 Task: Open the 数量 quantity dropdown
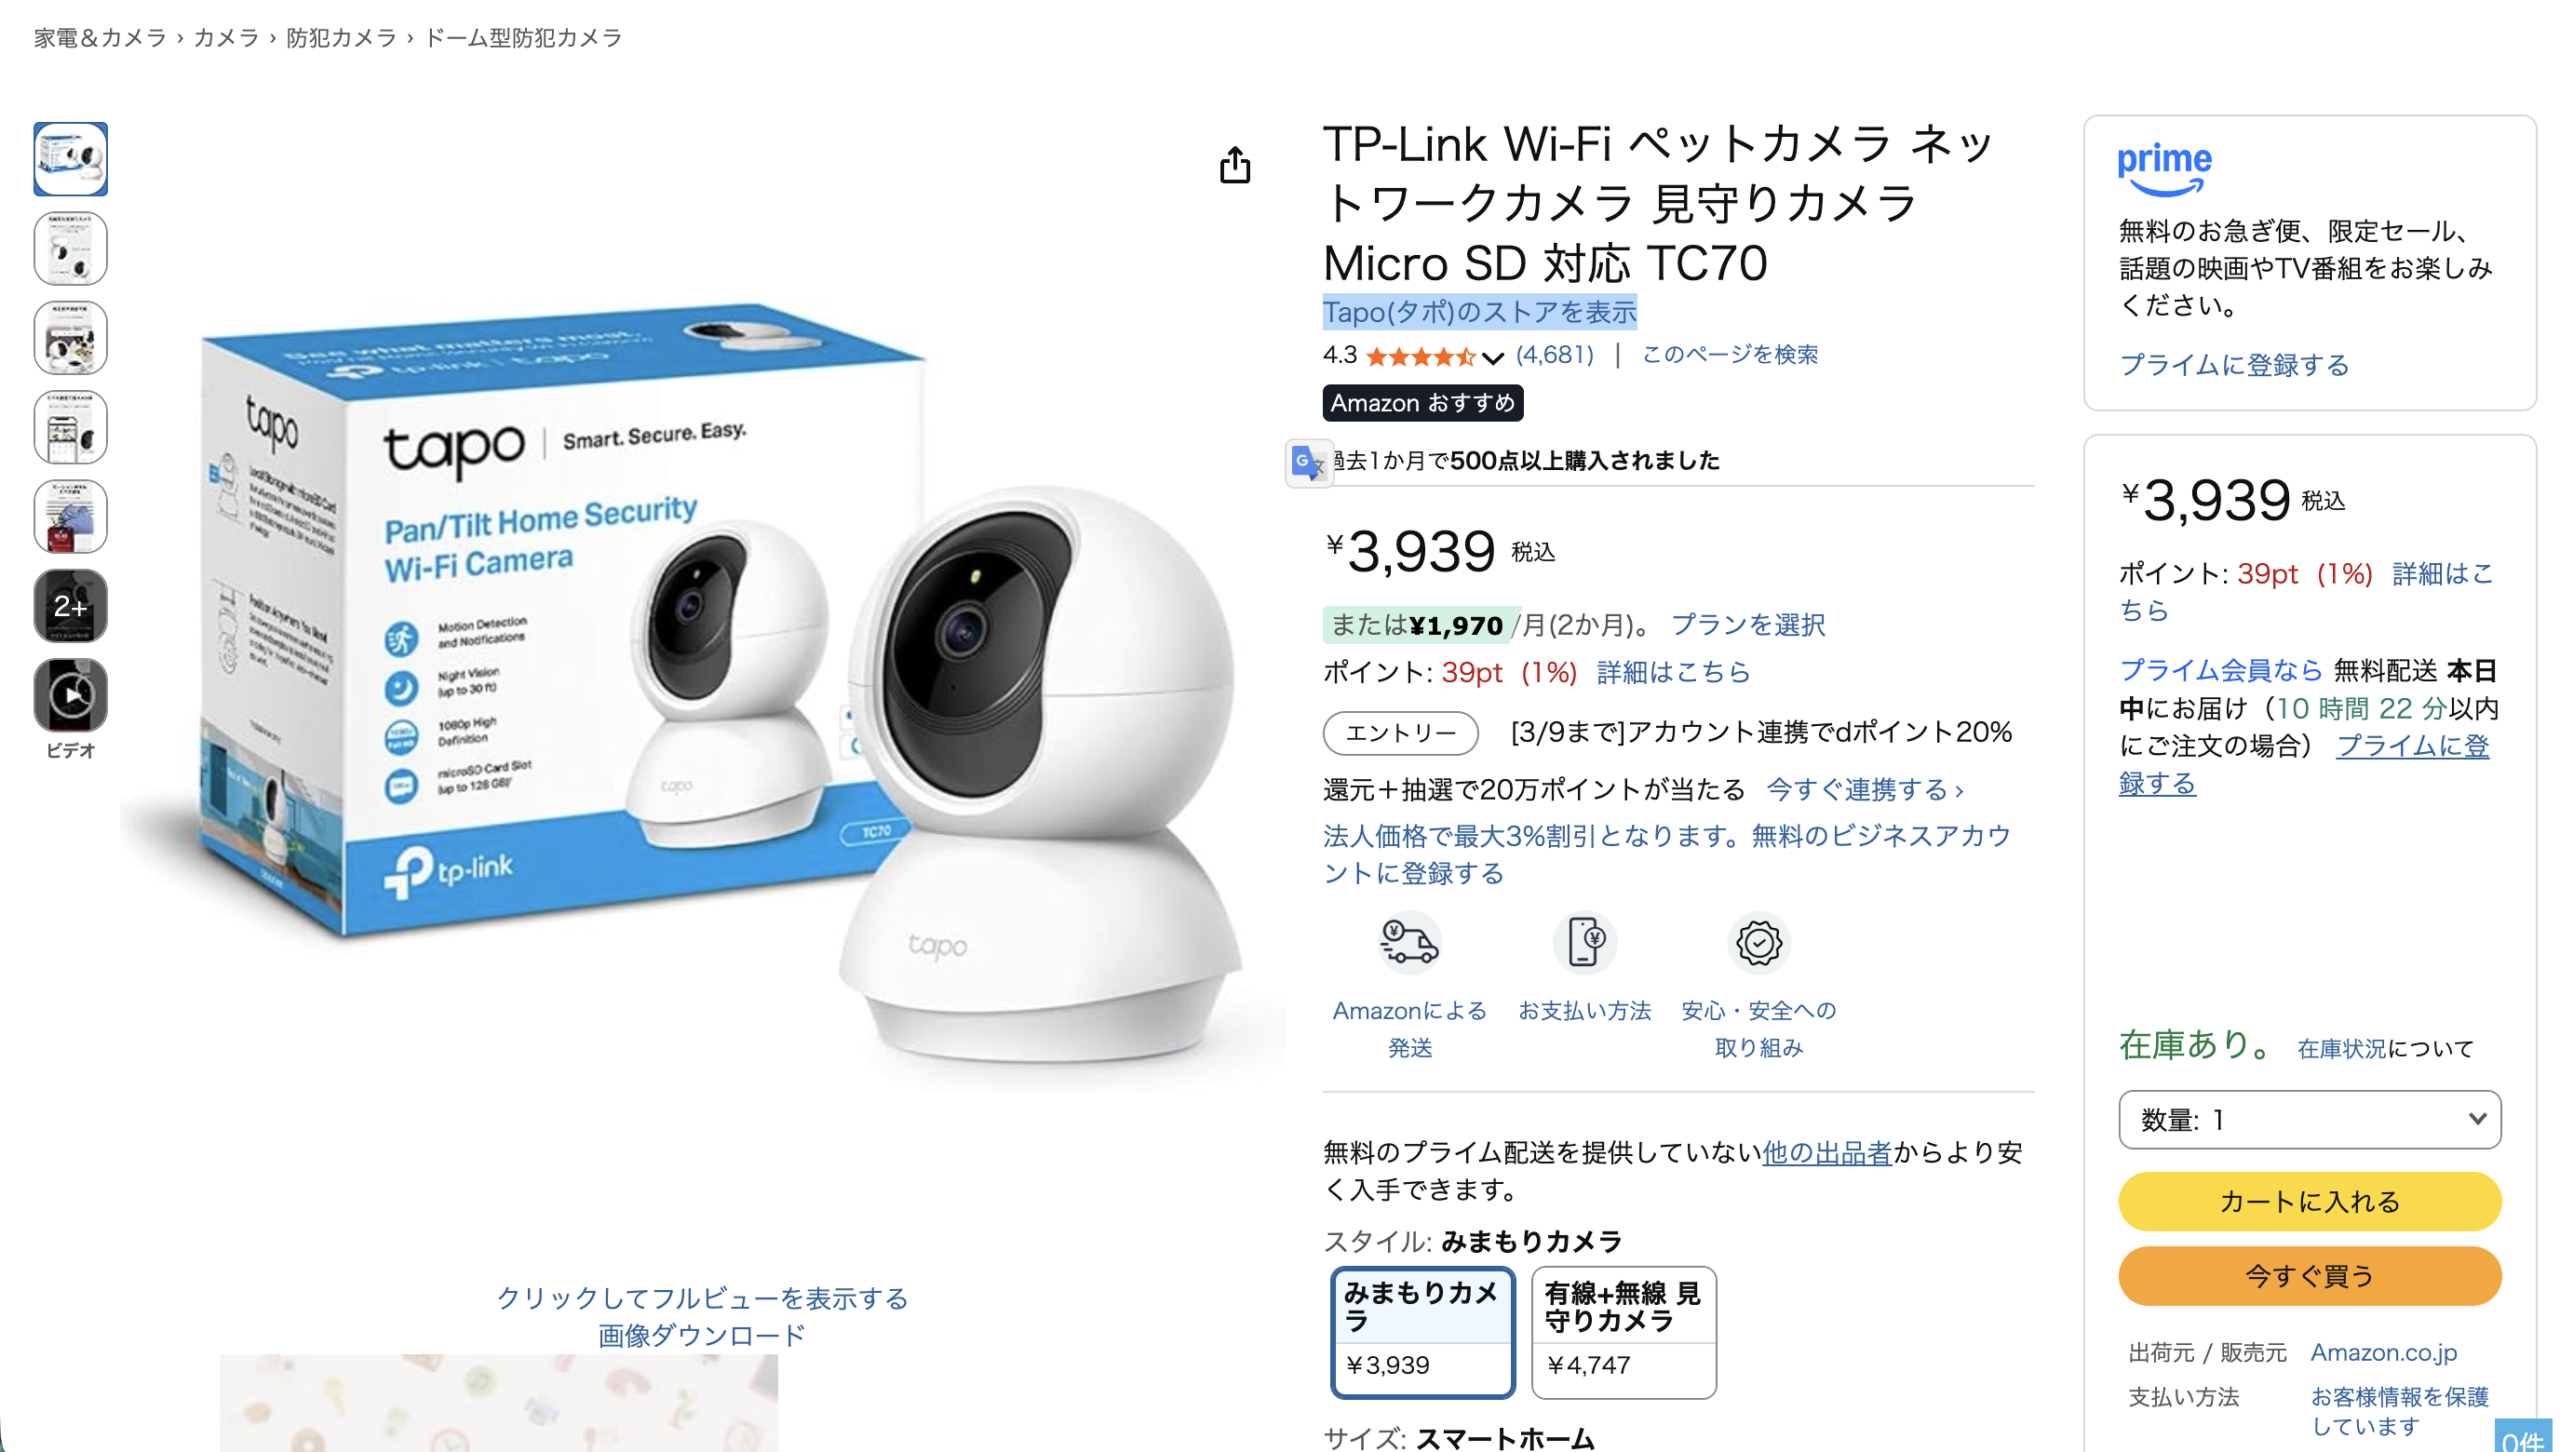pyautogui.click(x=2309, y=1119)
